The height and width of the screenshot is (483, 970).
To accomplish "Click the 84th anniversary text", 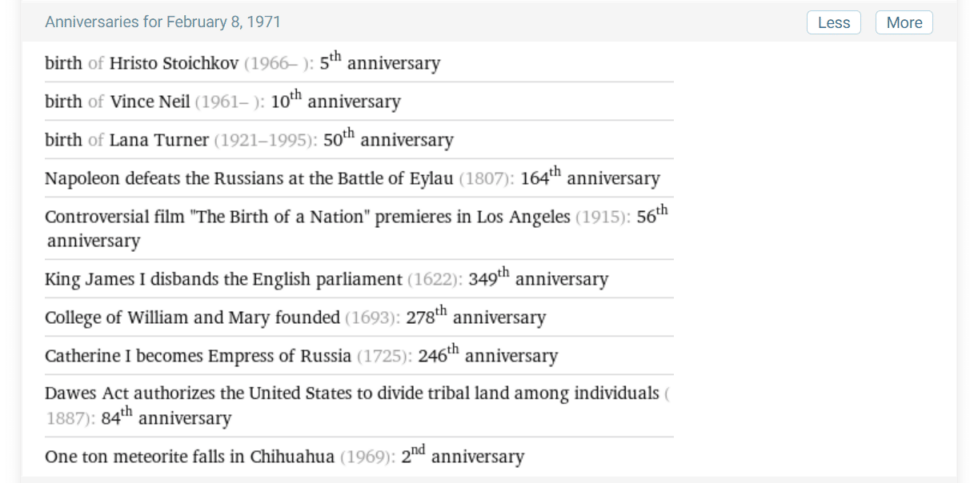I will tap(166, 417).
